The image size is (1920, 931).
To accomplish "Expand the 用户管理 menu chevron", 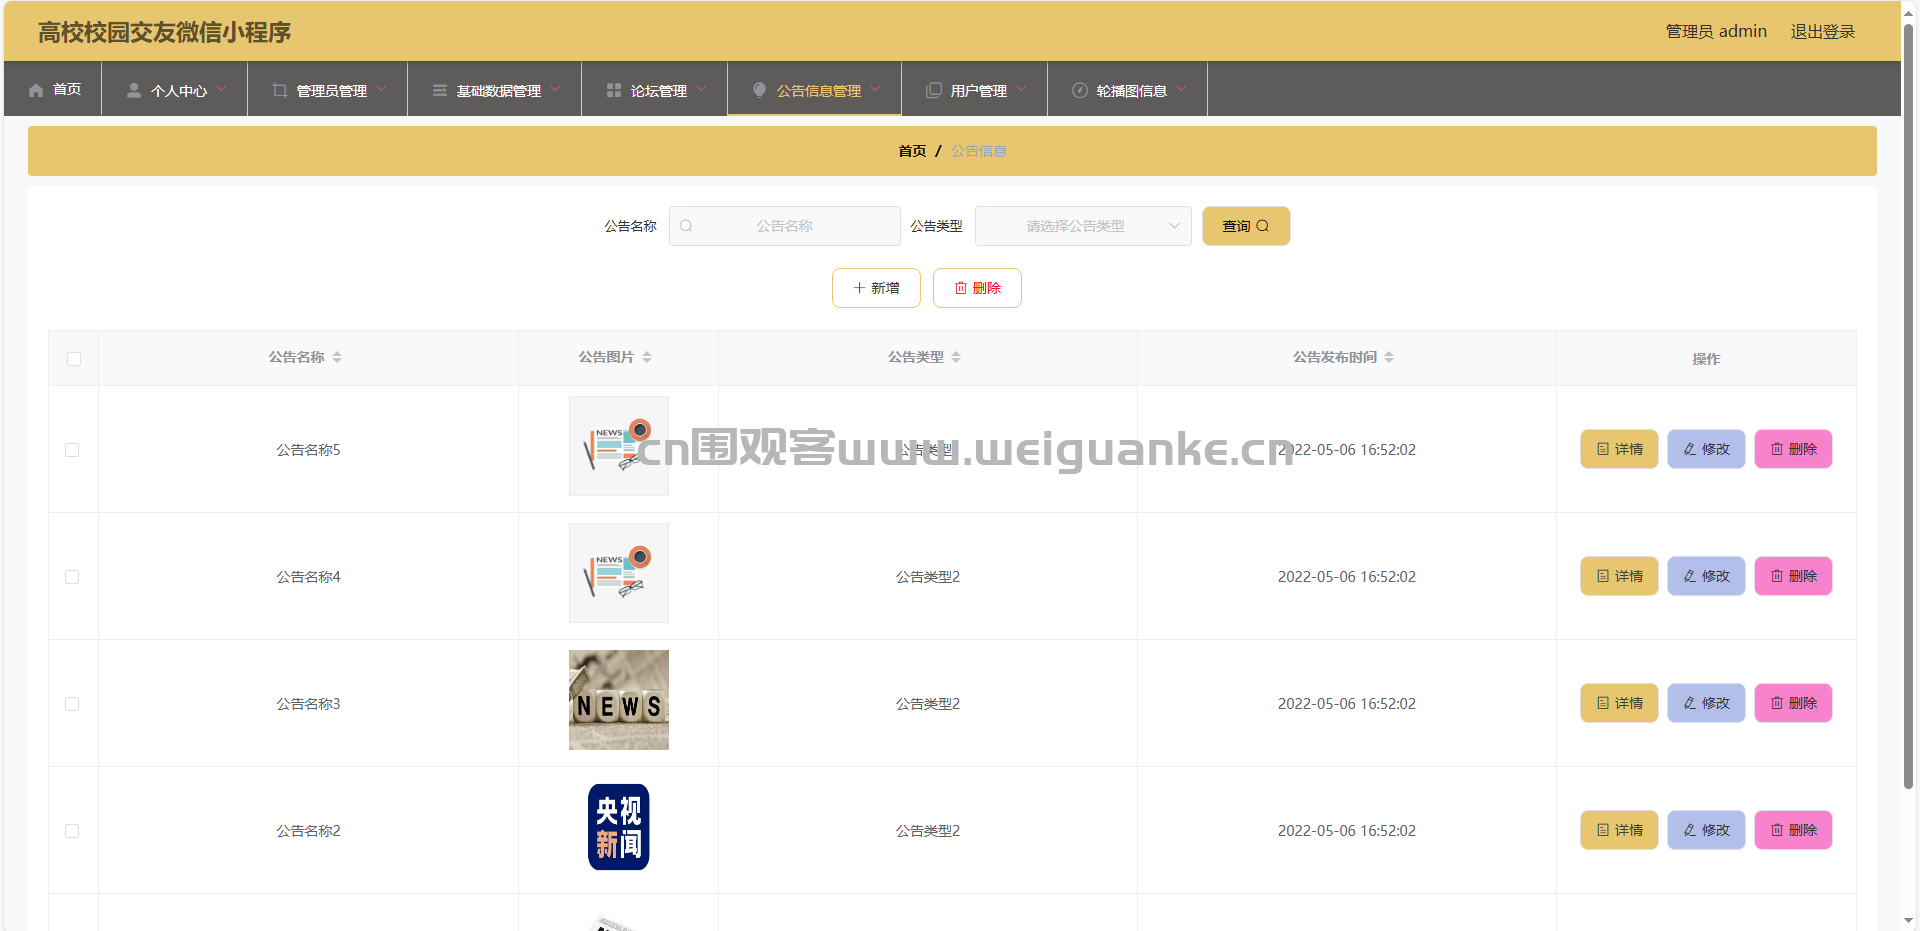I will tap(1021, 89).
